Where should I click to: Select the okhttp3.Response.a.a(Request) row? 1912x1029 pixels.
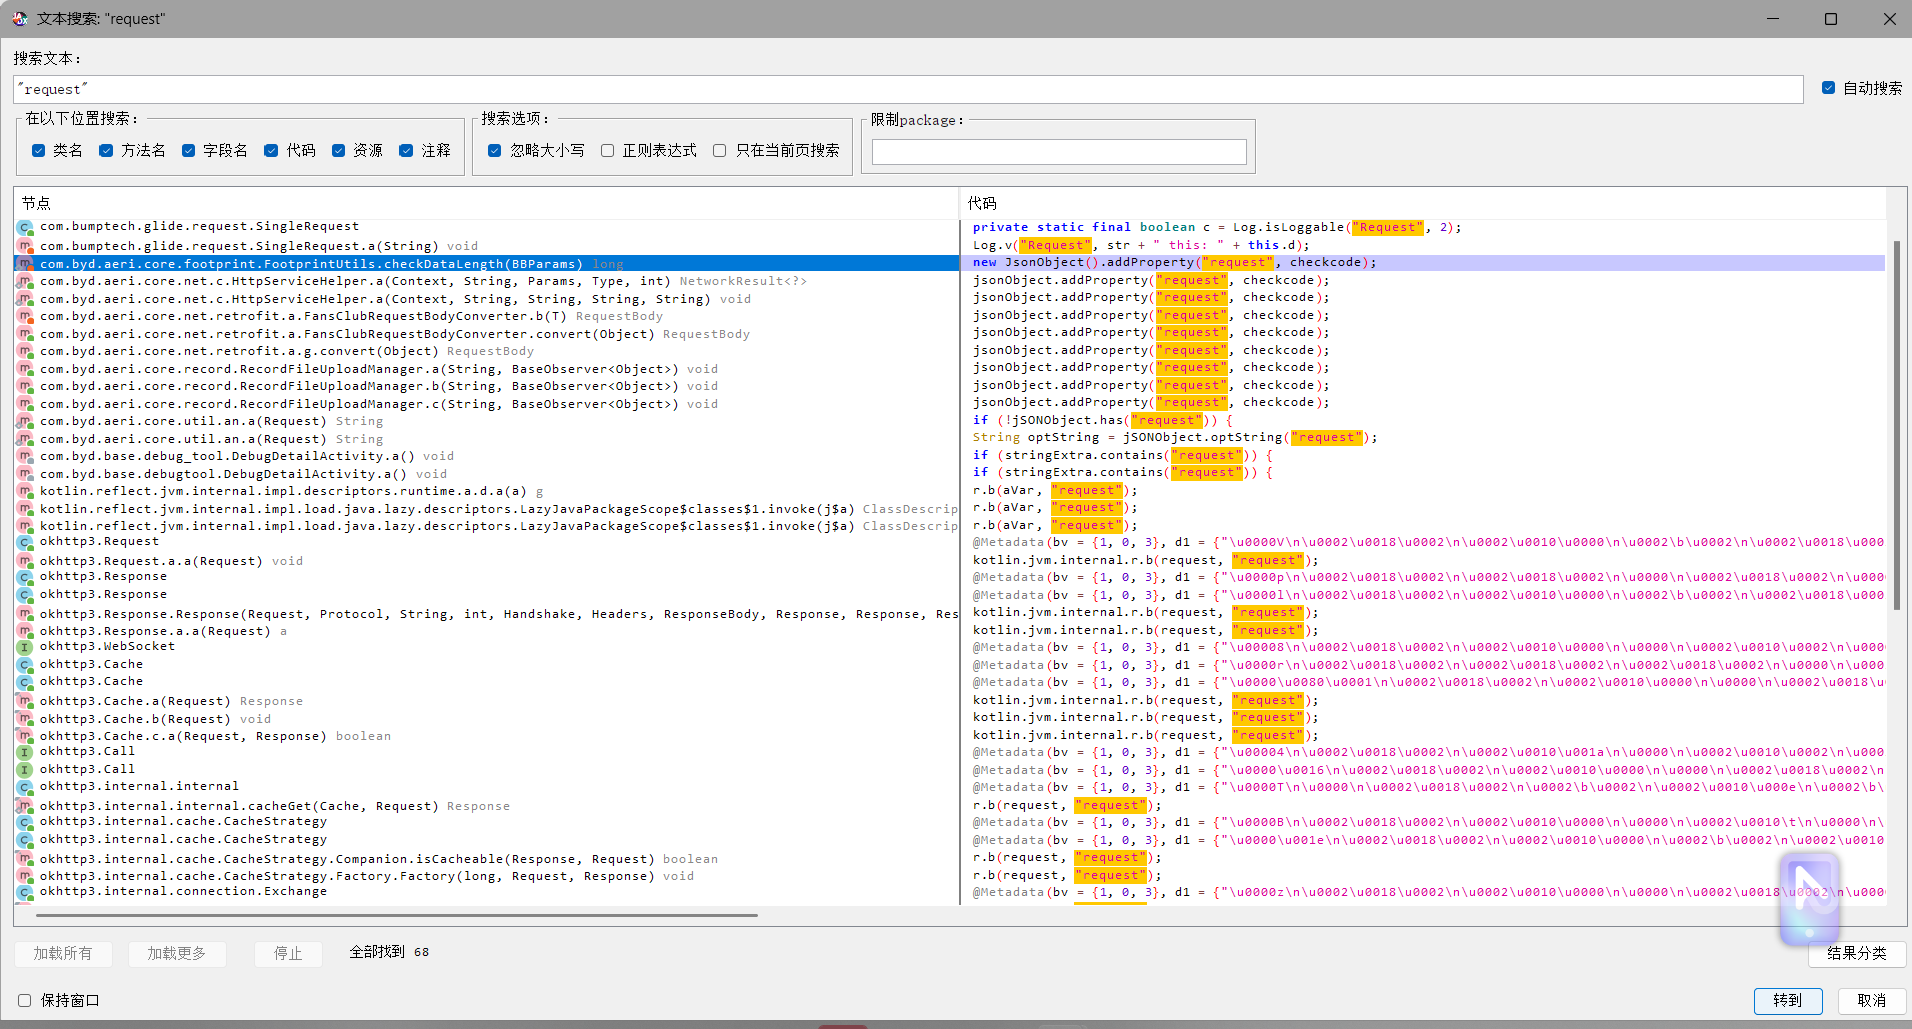point(486,631)
